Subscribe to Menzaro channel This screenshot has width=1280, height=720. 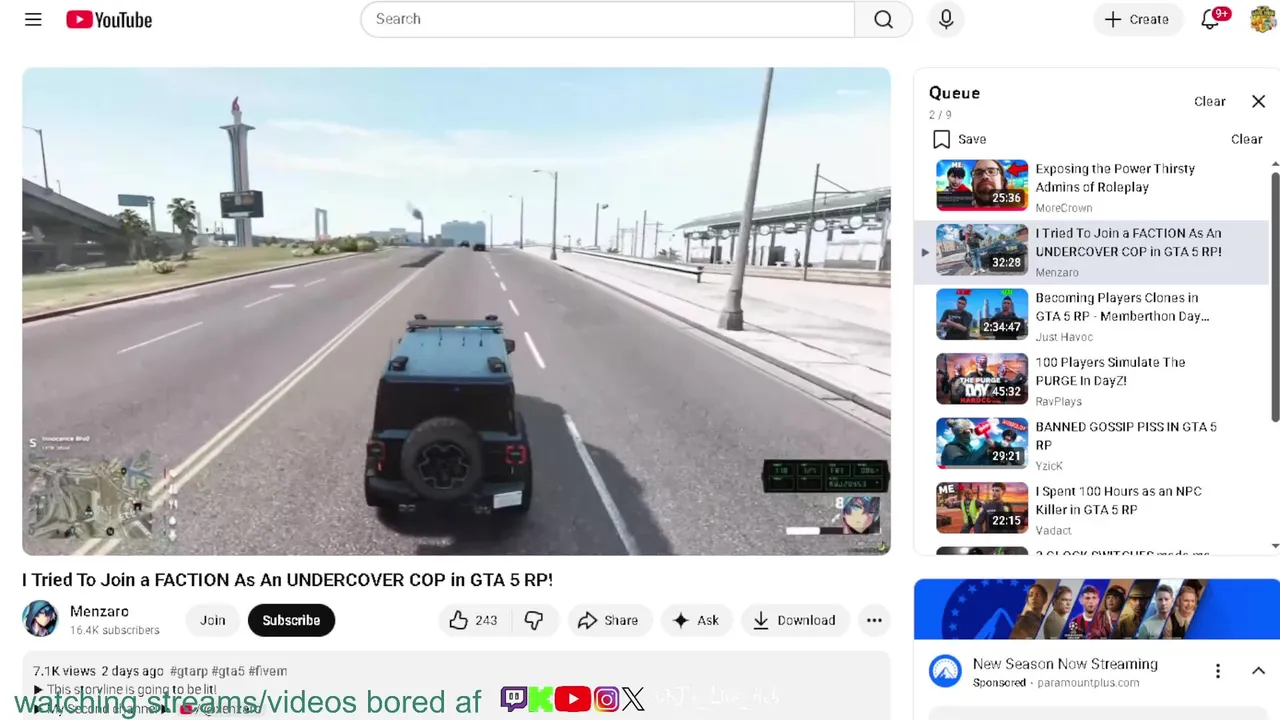[x=291, y=620]
